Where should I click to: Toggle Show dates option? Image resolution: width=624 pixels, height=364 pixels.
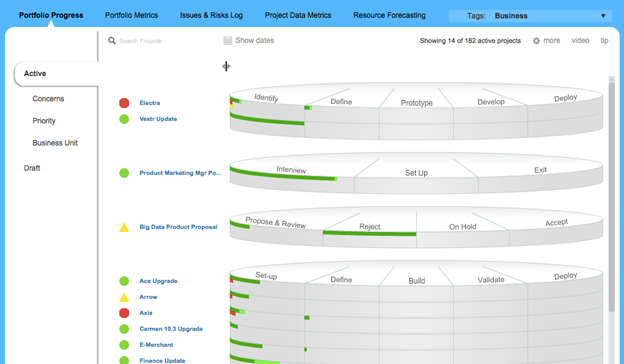coord(249,41)
